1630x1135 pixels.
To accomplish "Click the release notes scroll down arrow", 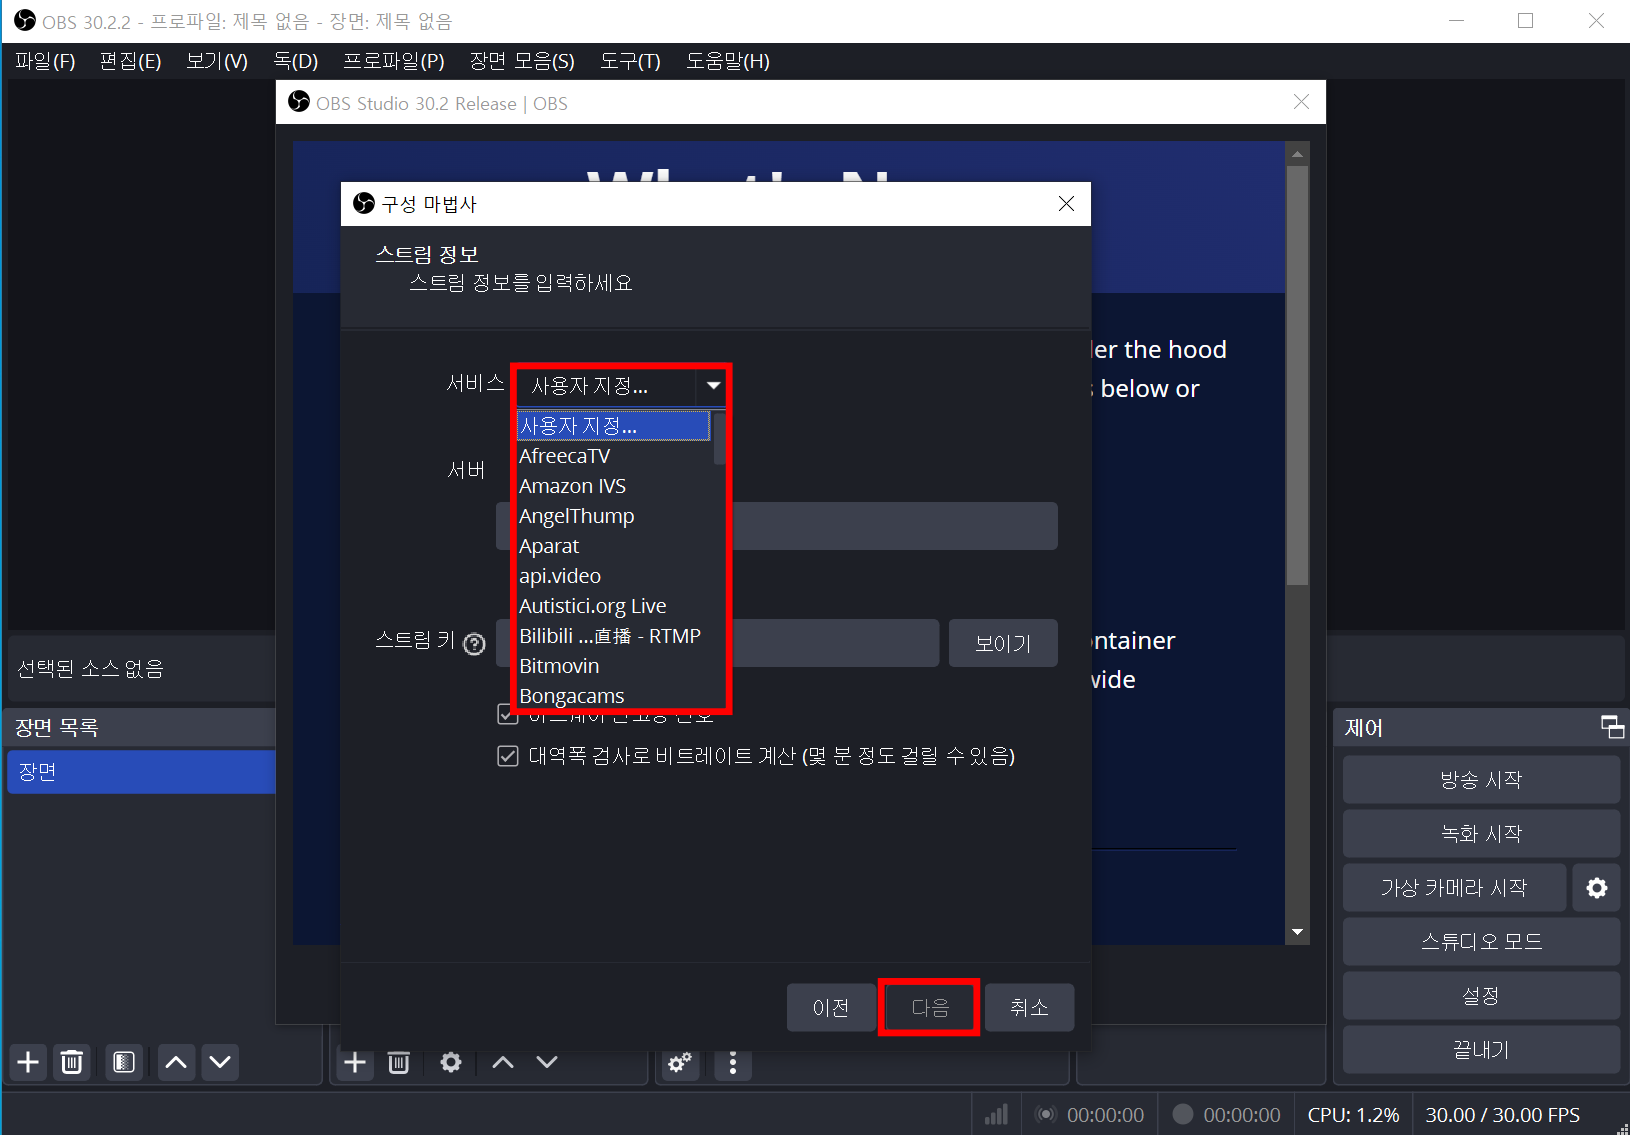I will coord(1297,932).
